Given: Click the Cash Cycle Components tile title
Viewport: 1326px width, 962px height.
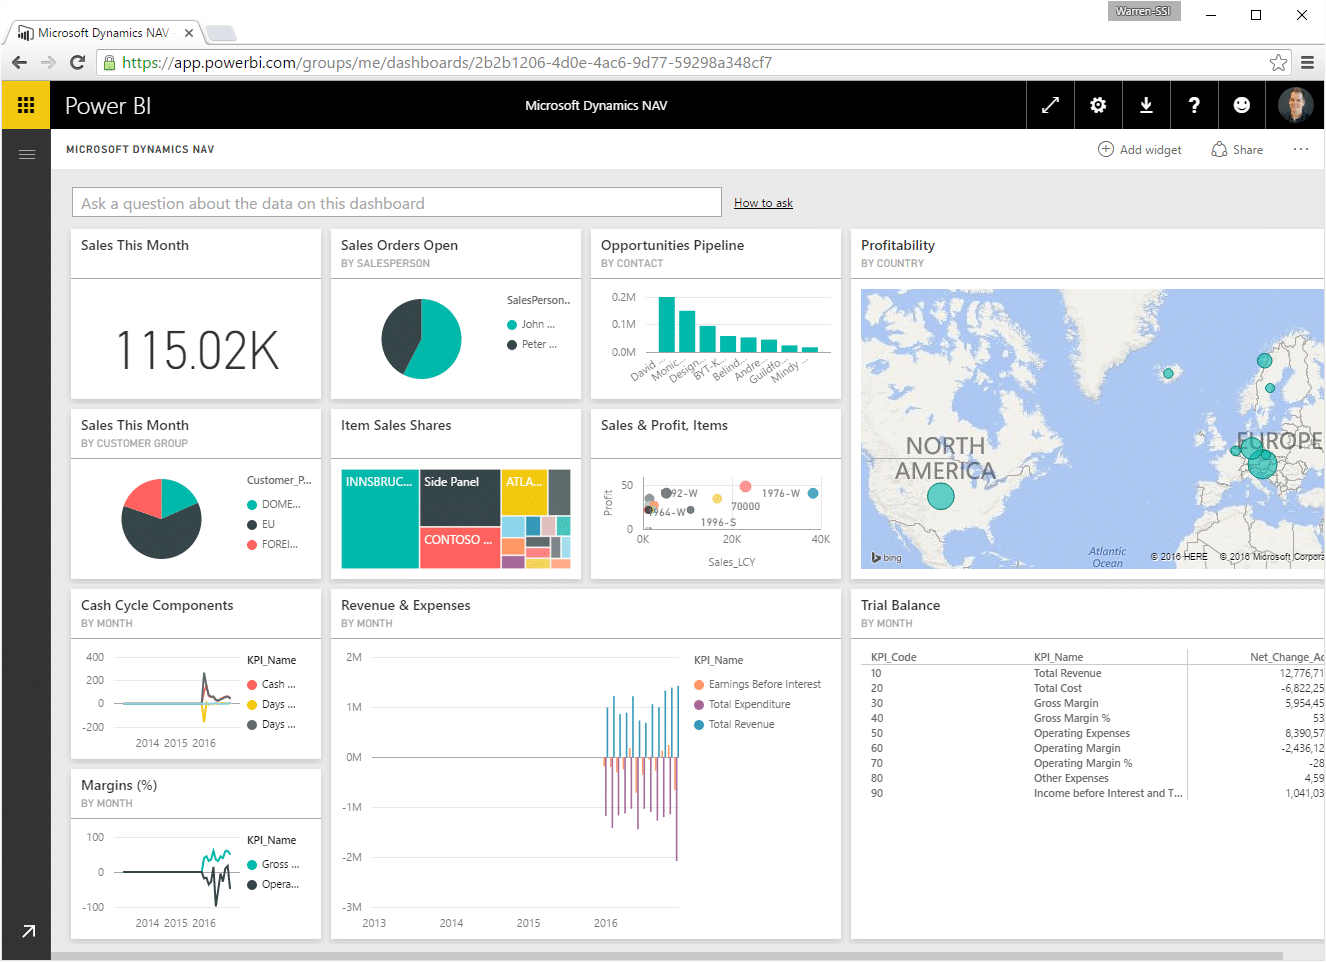Looking at the screenshot, I should (157, 605).
